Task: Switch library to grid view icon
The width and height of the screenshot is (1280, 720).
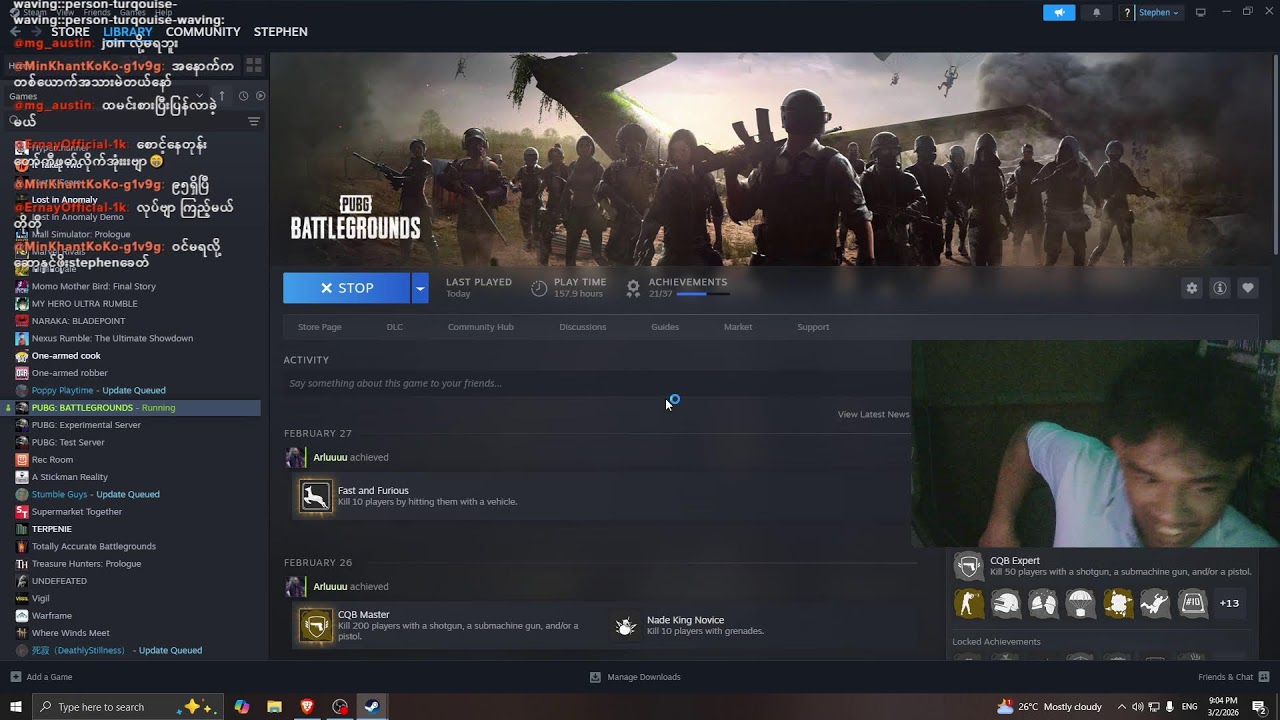Action: tap(254, 65)
